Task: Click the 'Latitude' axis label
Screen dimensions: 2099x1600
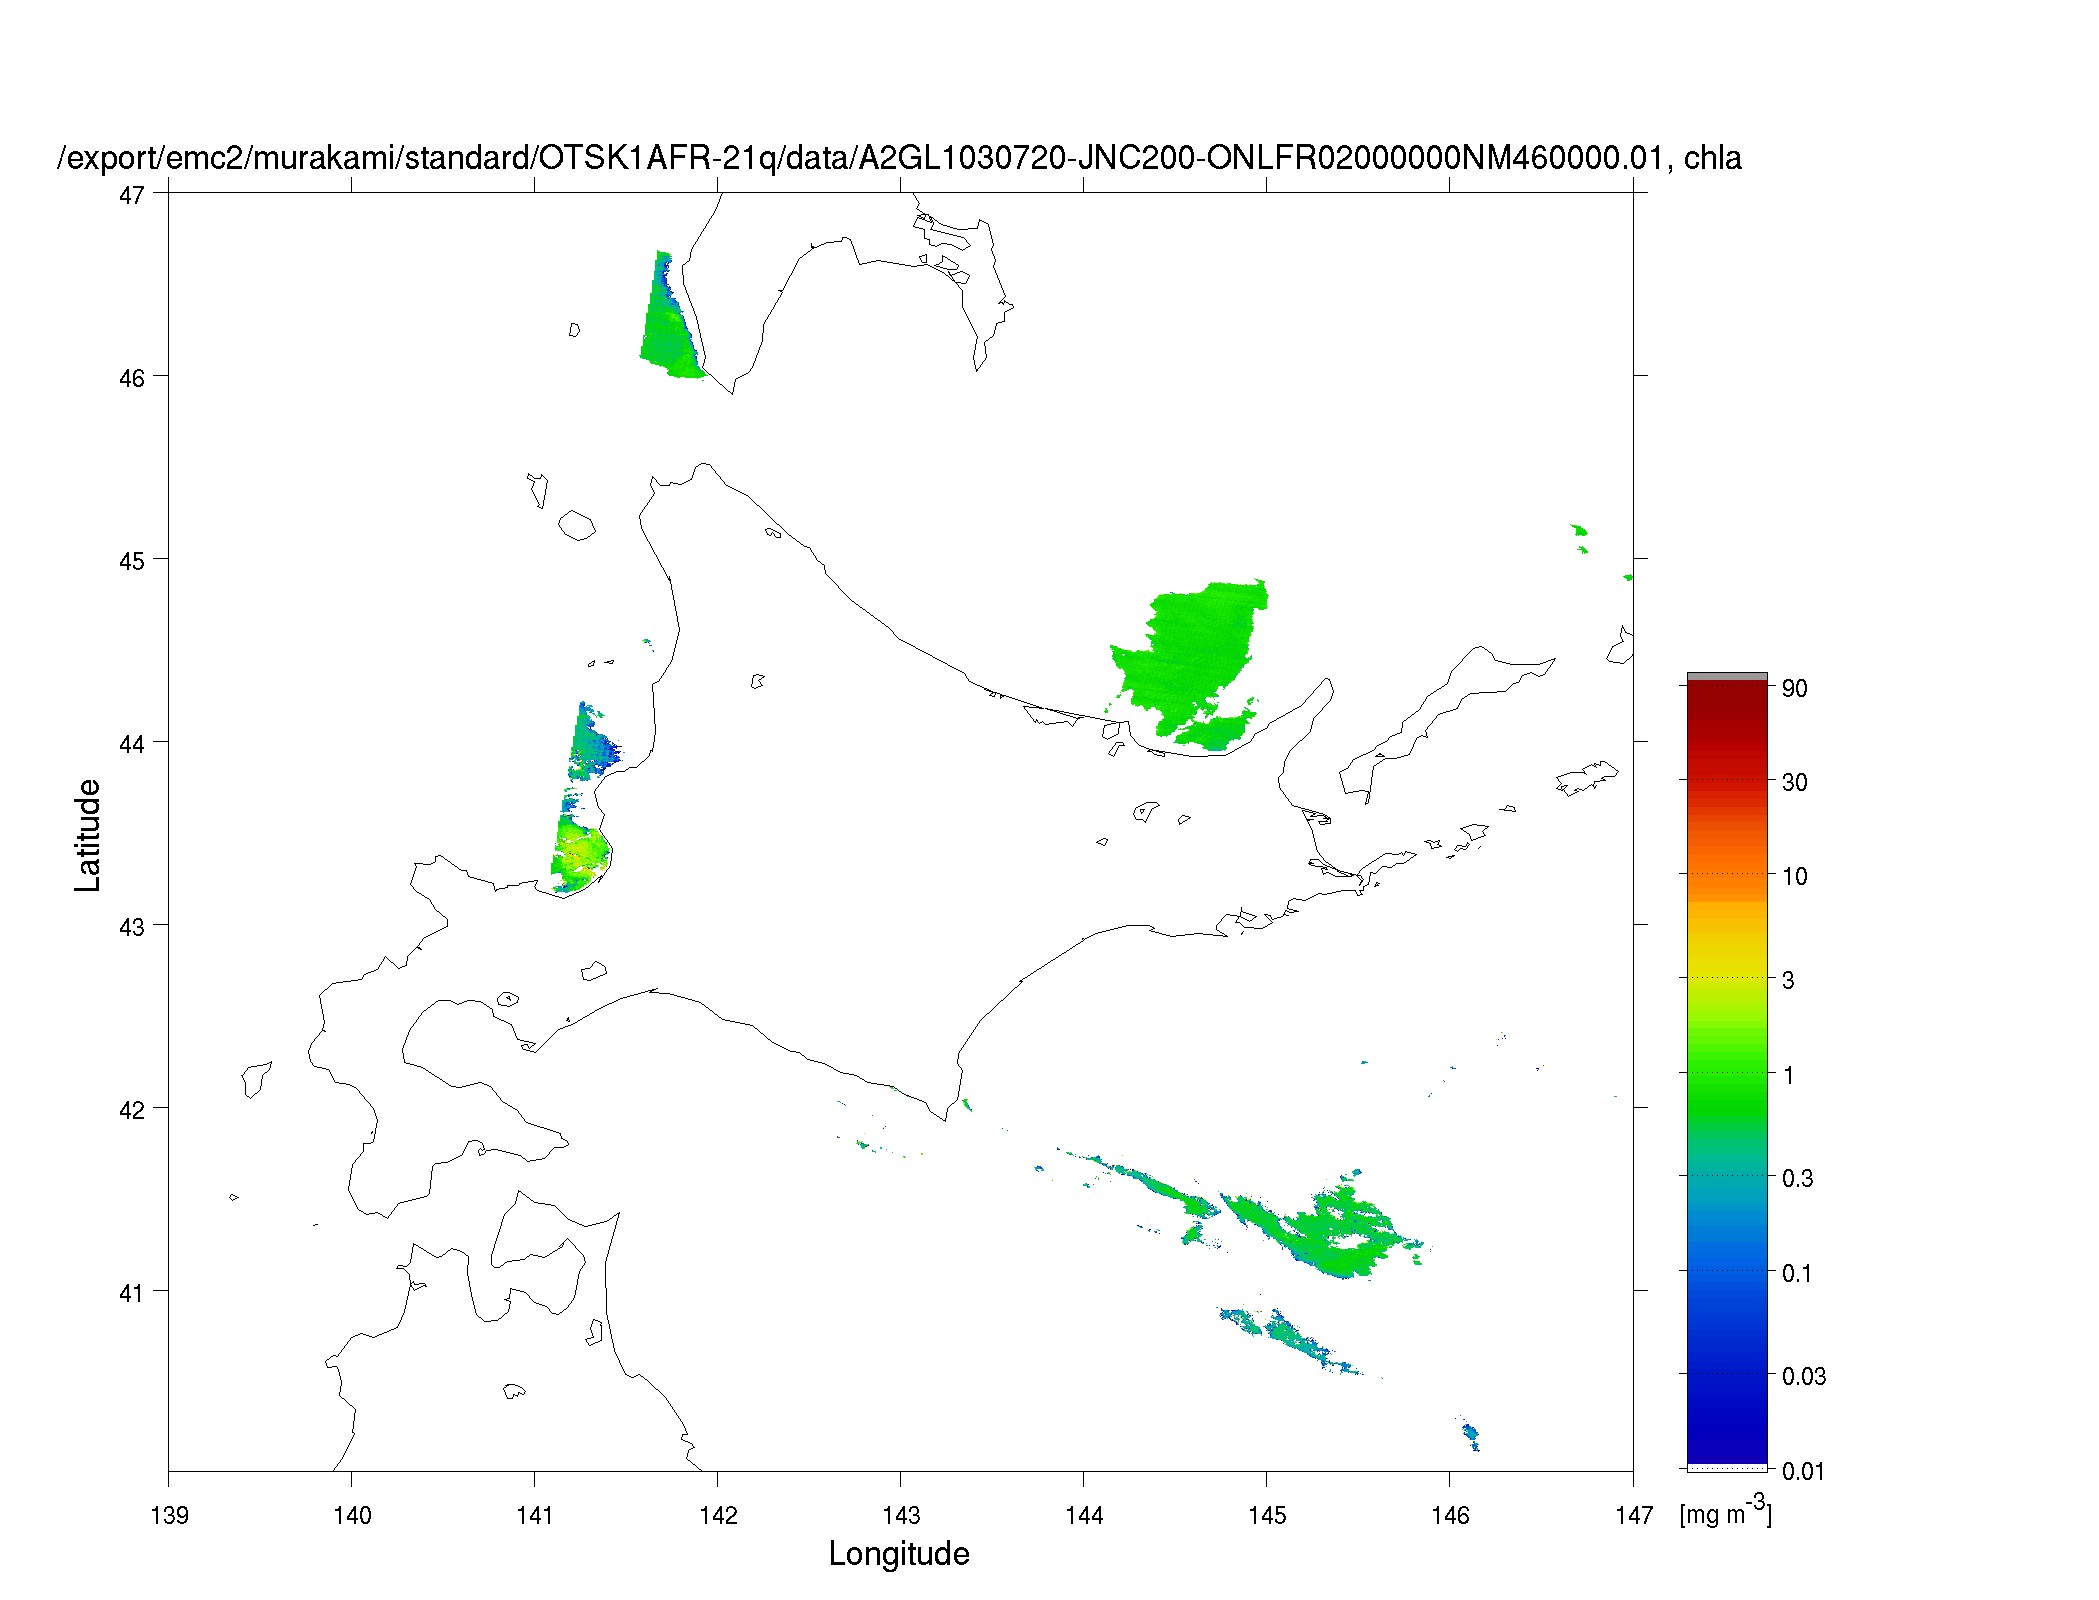Action: point(88,835)
